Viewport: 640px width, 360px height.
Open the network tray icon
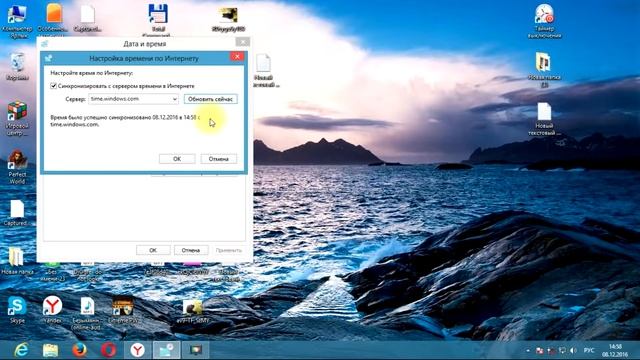pyautogui.click(x=562, y=351)
